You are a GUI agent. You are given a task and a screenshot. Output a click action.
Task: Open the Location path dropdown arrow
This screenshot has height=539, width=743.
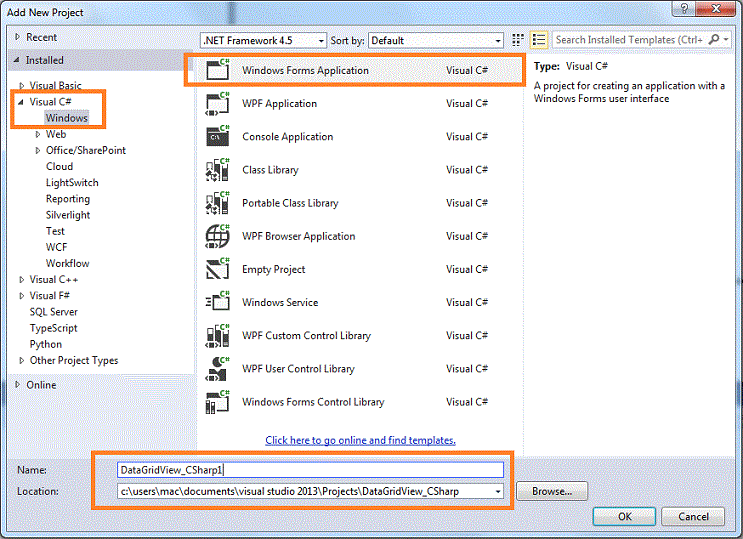(x=498, y=492)
